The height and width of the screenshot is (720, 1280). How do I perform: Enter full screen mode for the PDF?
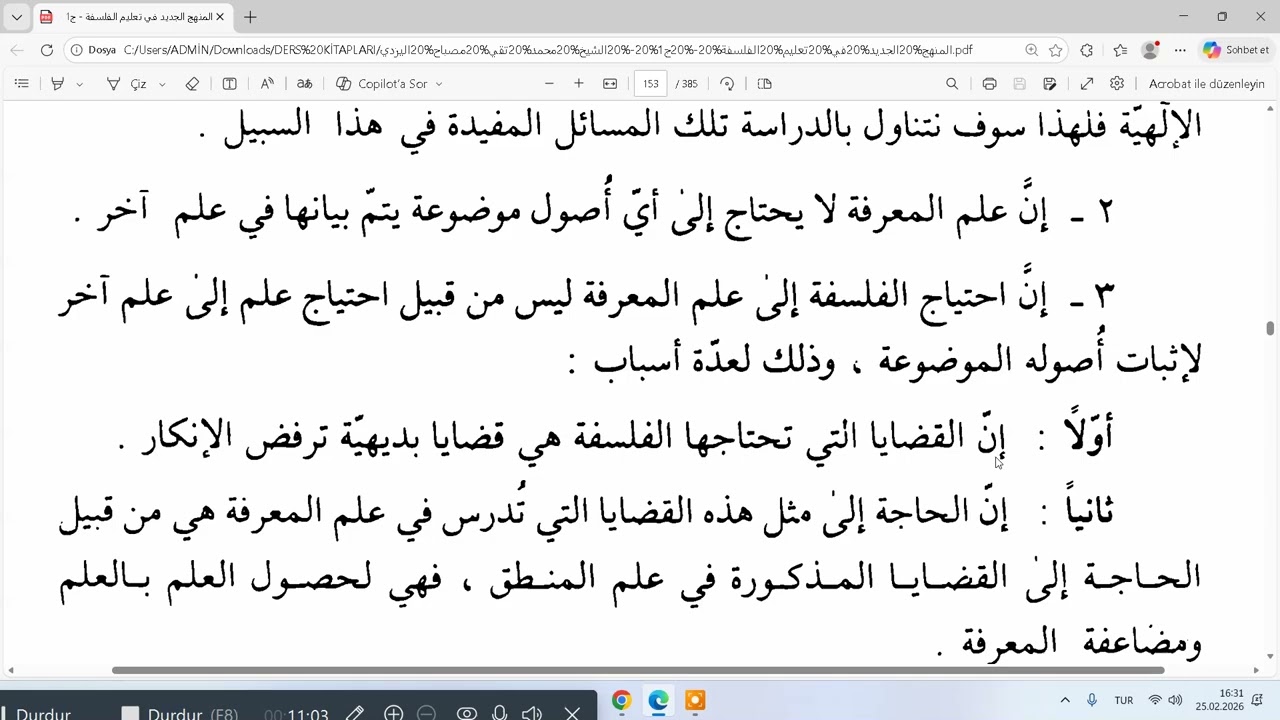(x=1087, y=84)
